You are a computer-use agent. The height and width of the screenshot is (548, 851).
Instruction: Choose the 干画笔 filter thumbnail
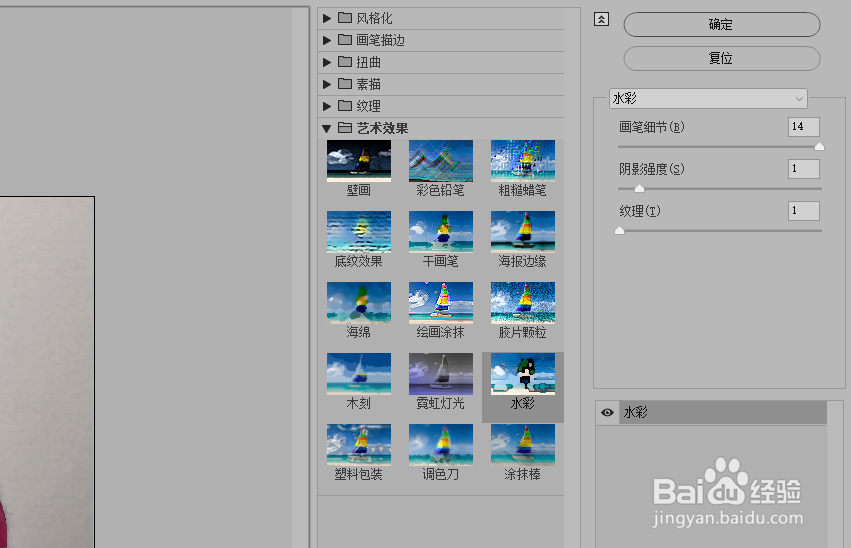point(441,232)
